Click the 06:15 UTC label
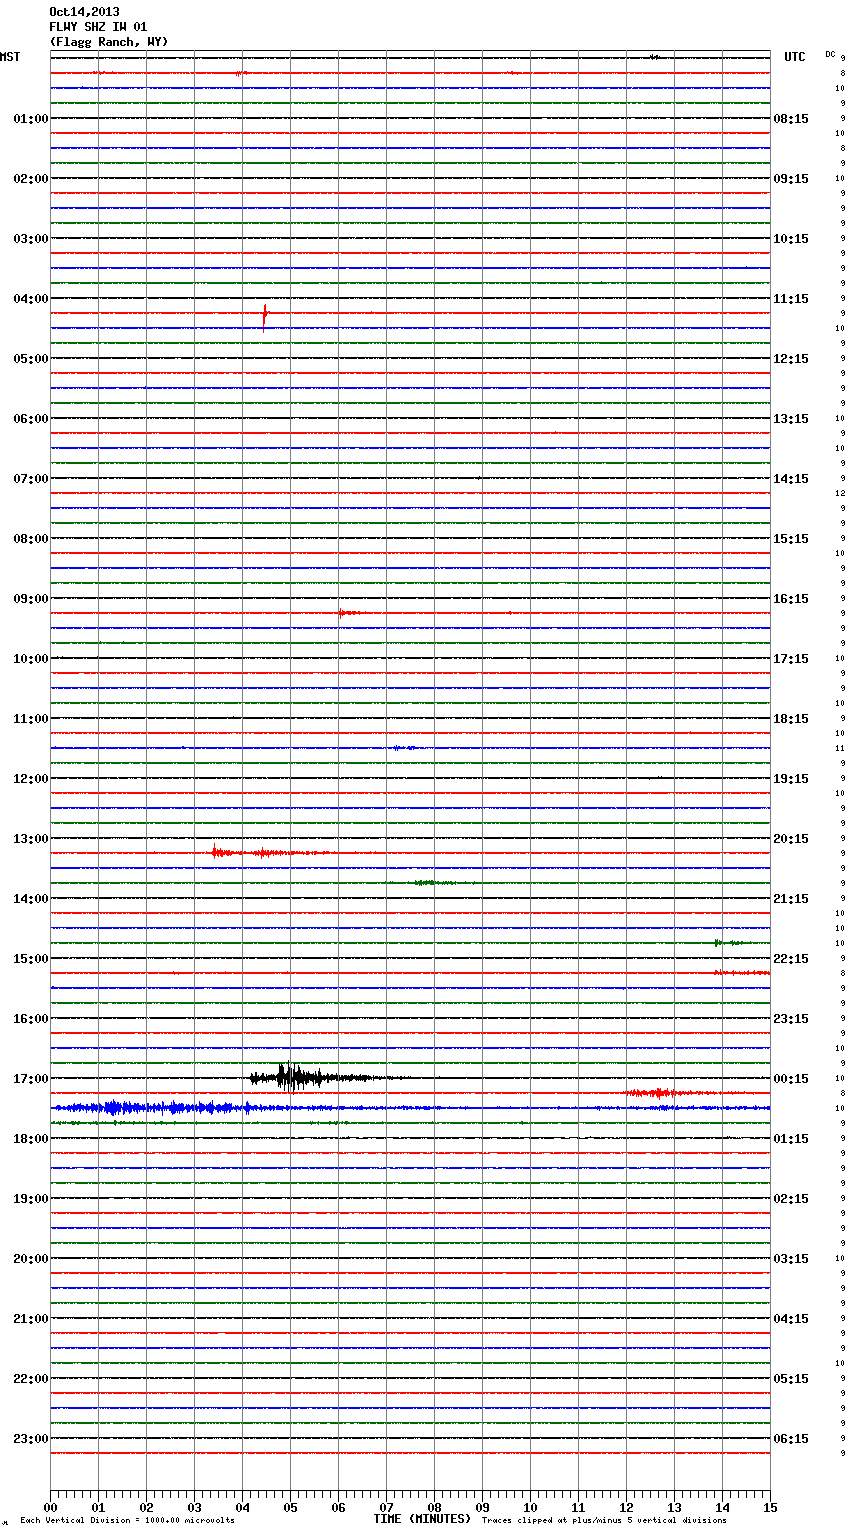This screenshot has width=850, height=1534. pyautogui.click(x=791, y=1439)
